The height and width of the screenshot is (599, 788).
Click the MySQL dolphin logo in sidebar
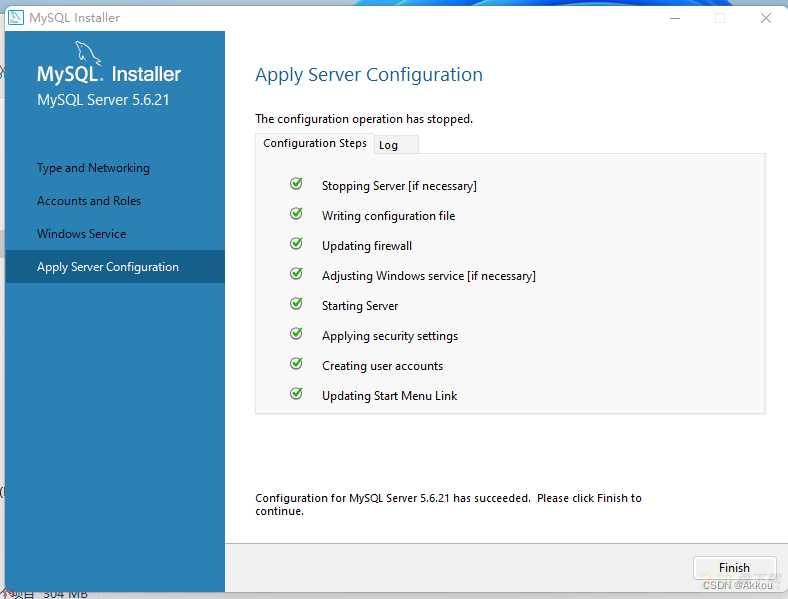[87, 53]
